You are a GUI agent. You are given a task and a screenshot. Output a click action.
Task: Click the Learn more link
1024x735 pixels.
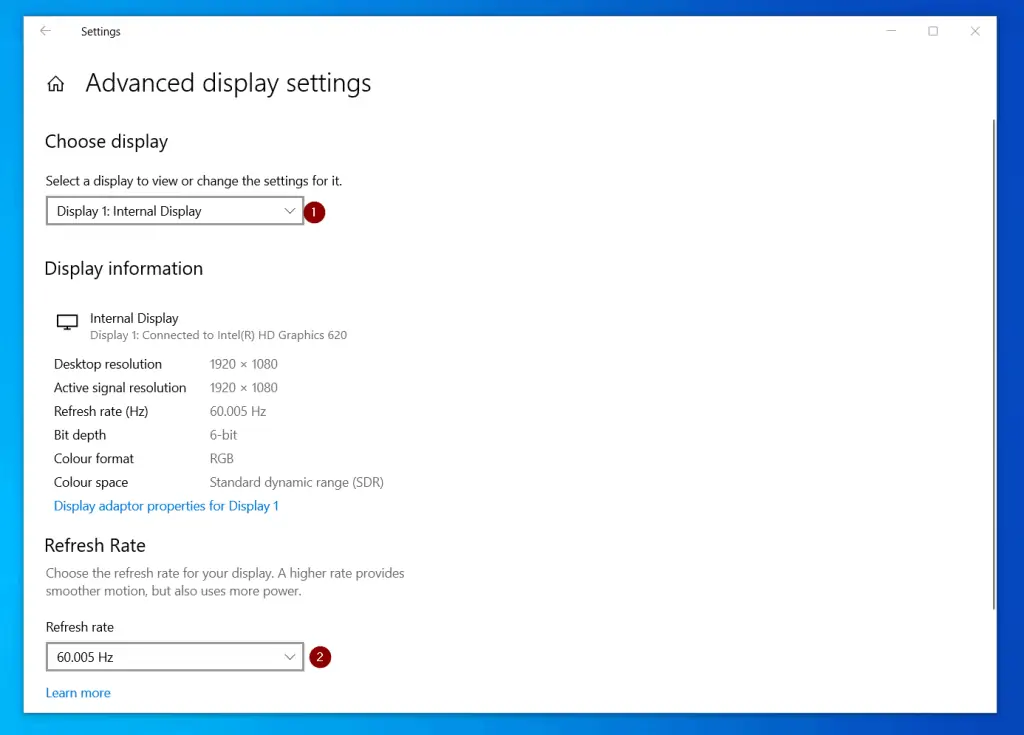78,693
